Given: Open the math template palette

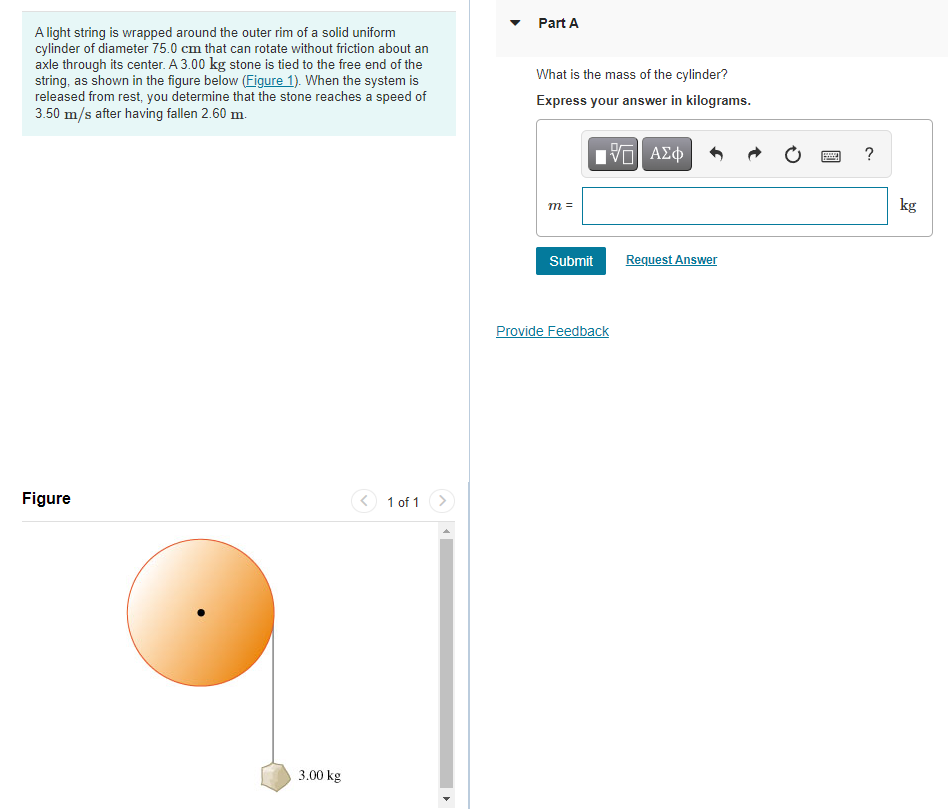Looking at the screenshot, I should [612, 154].
